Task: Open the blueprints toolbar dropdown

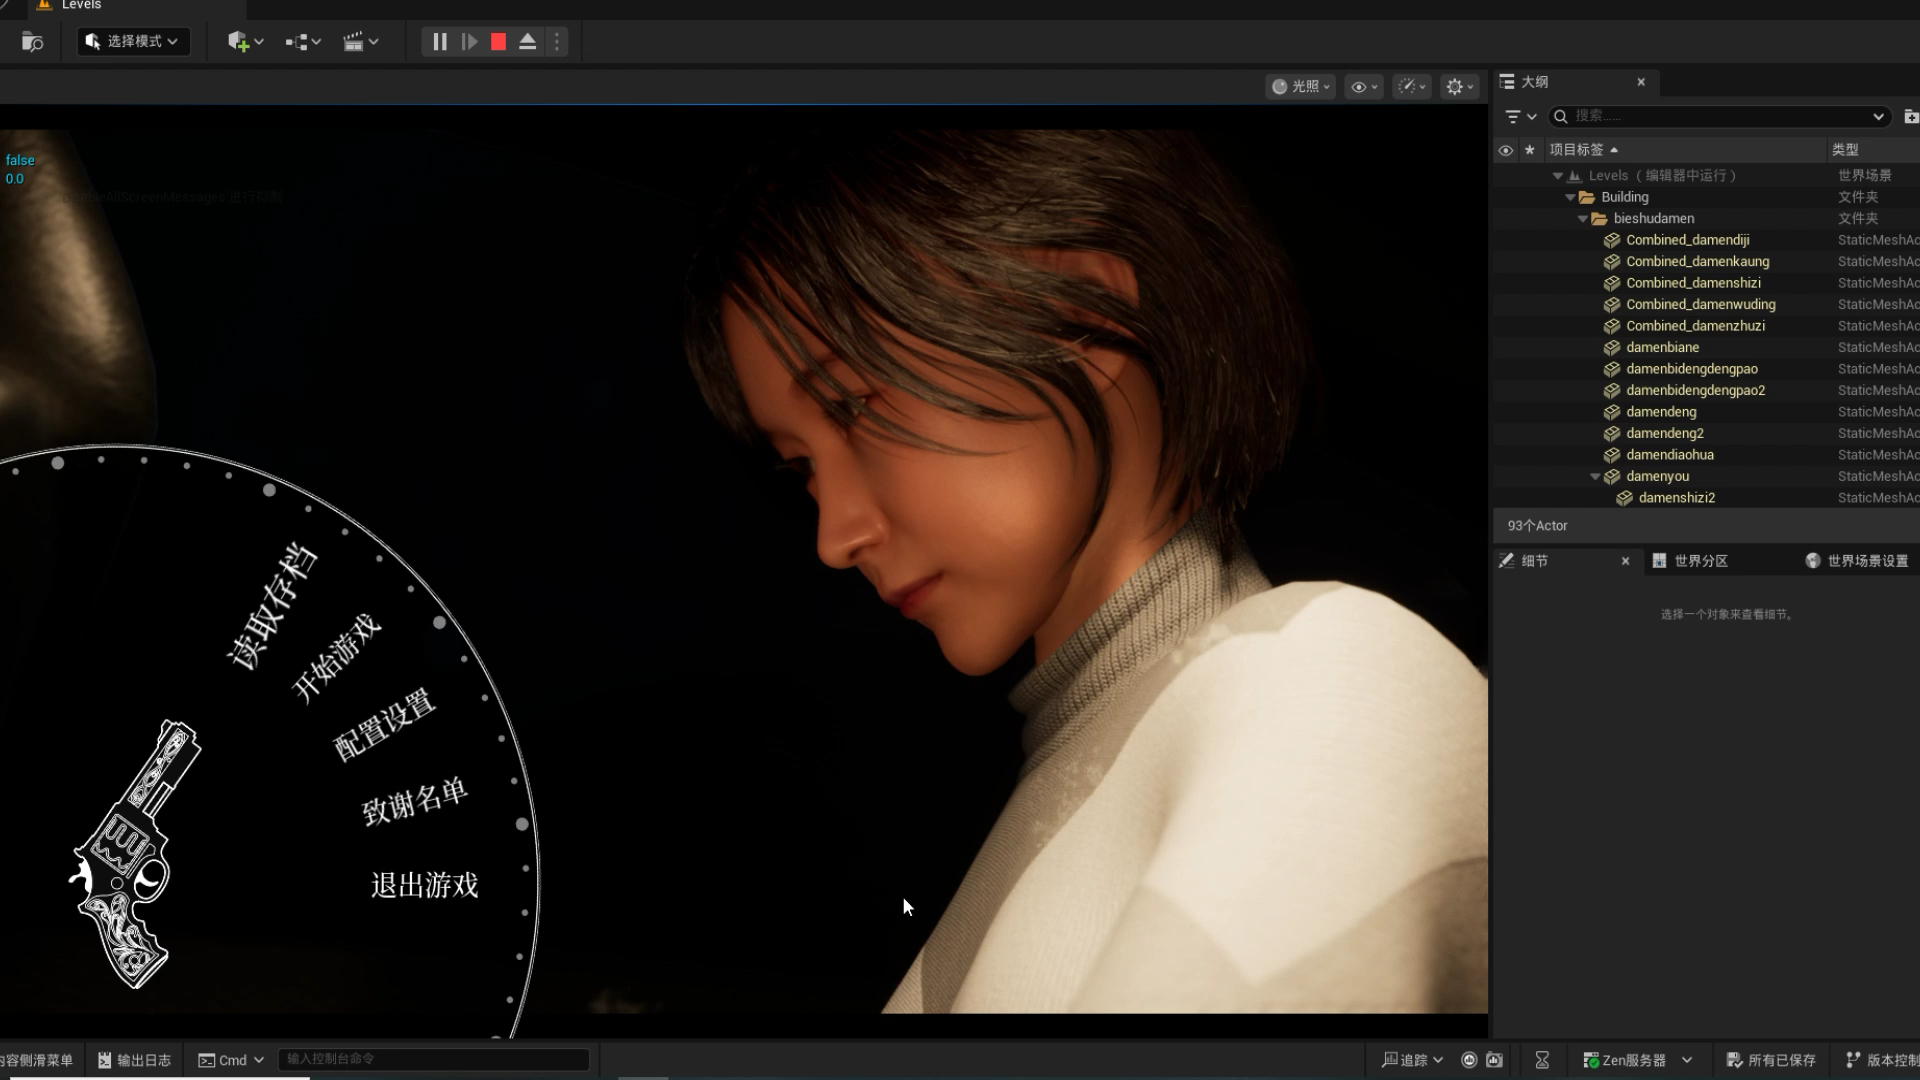Action: [x=303, y=42]
